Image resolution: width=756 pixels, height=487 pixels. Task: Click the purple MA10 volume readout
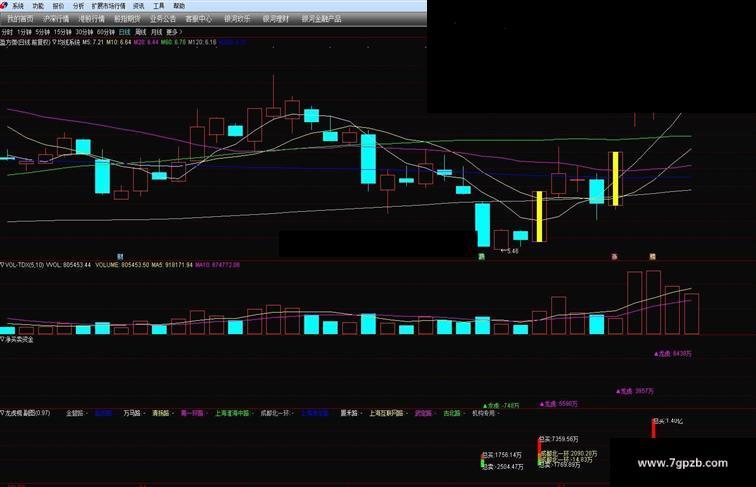[217, 265]
